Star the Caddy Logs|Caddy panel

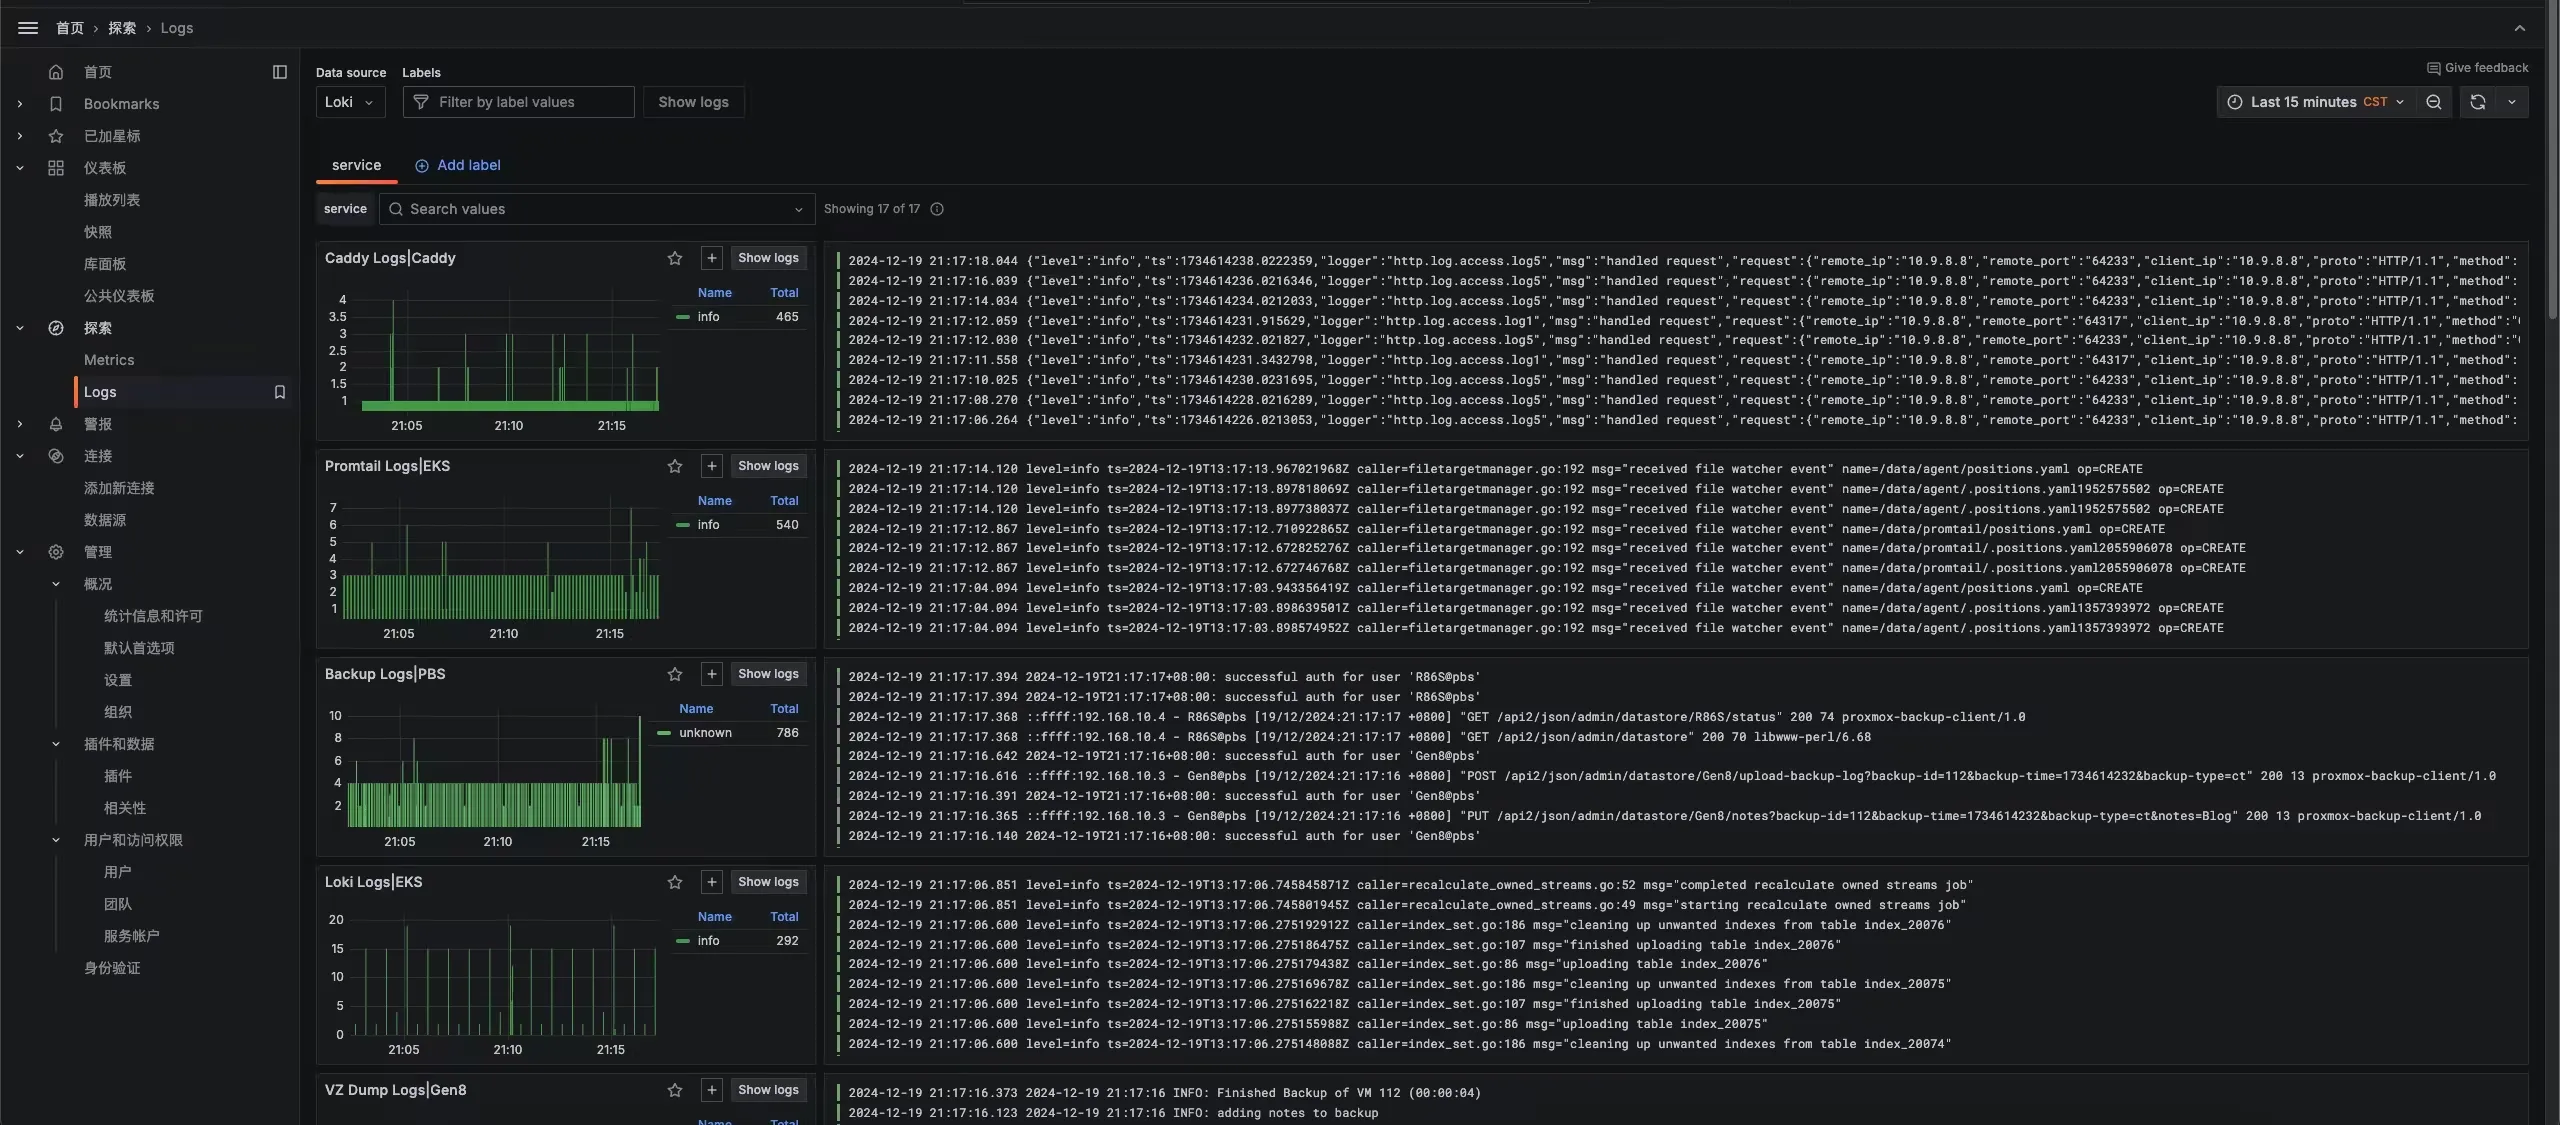(675, 258)
